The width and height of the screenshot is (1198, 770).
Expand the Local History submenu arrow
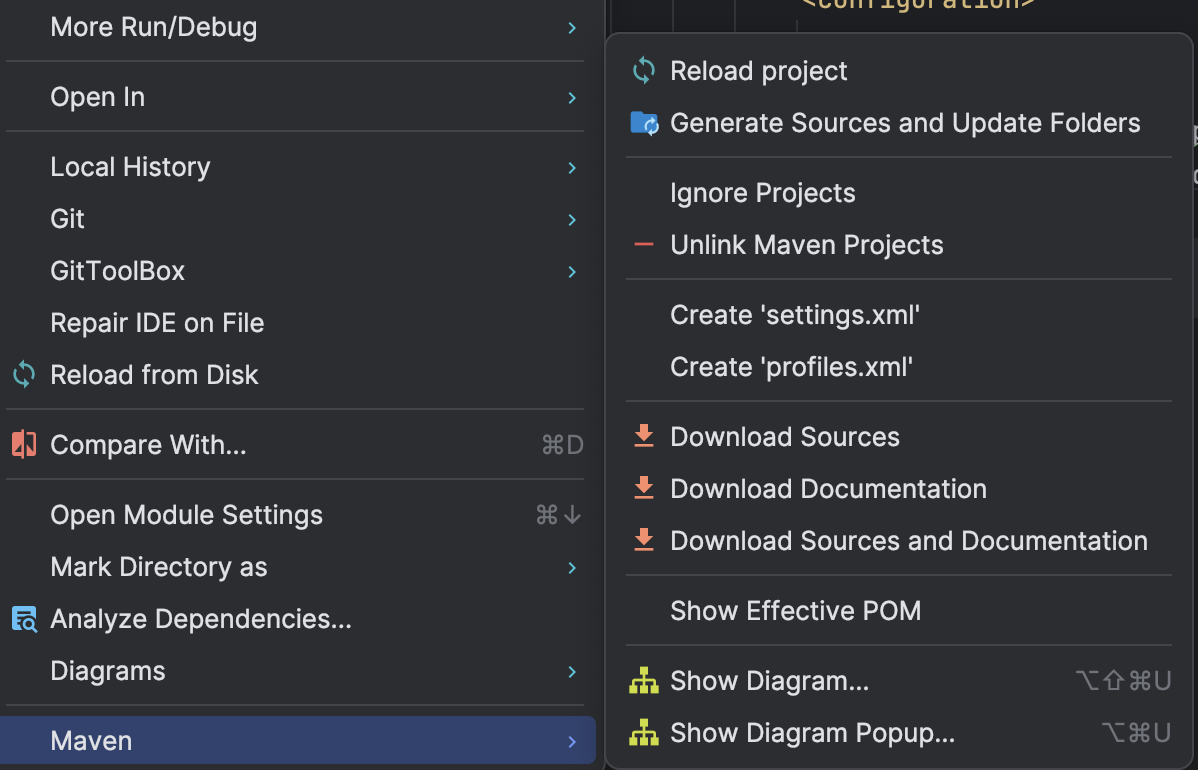click(x=572, y=167)
